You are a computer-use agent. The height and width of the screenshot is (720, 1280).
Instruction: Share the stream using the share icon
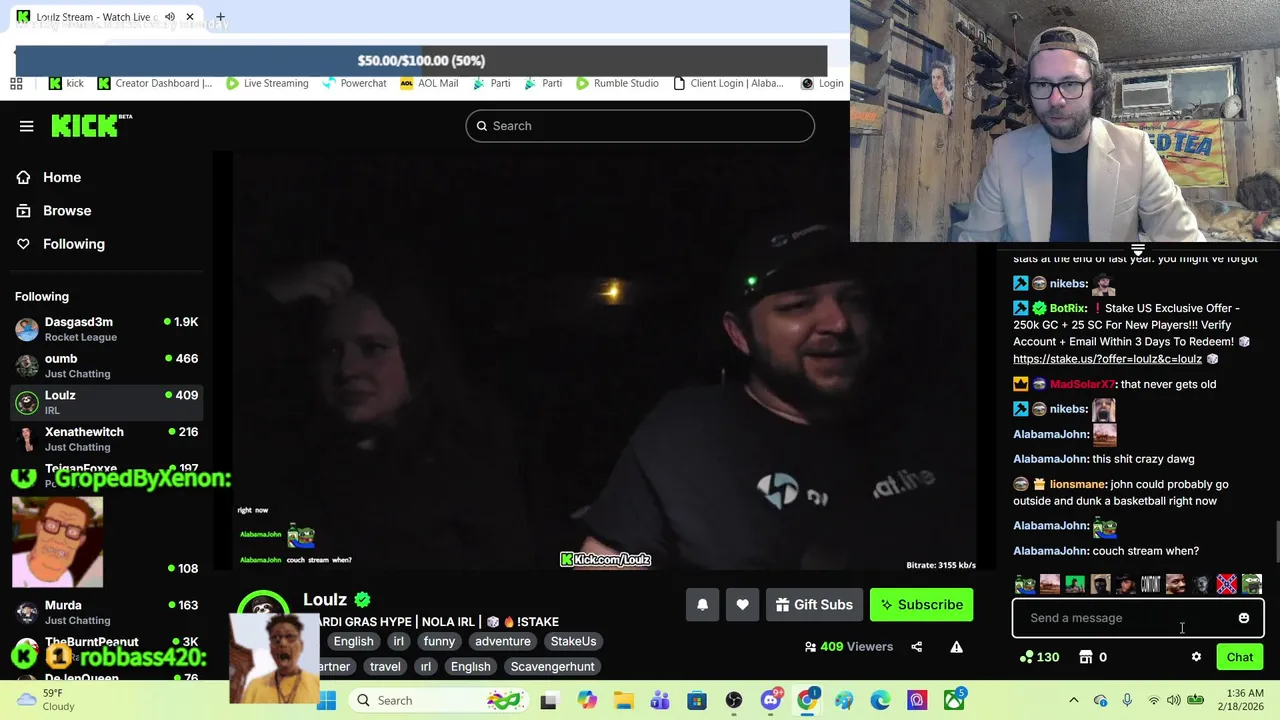pos(916,647)
